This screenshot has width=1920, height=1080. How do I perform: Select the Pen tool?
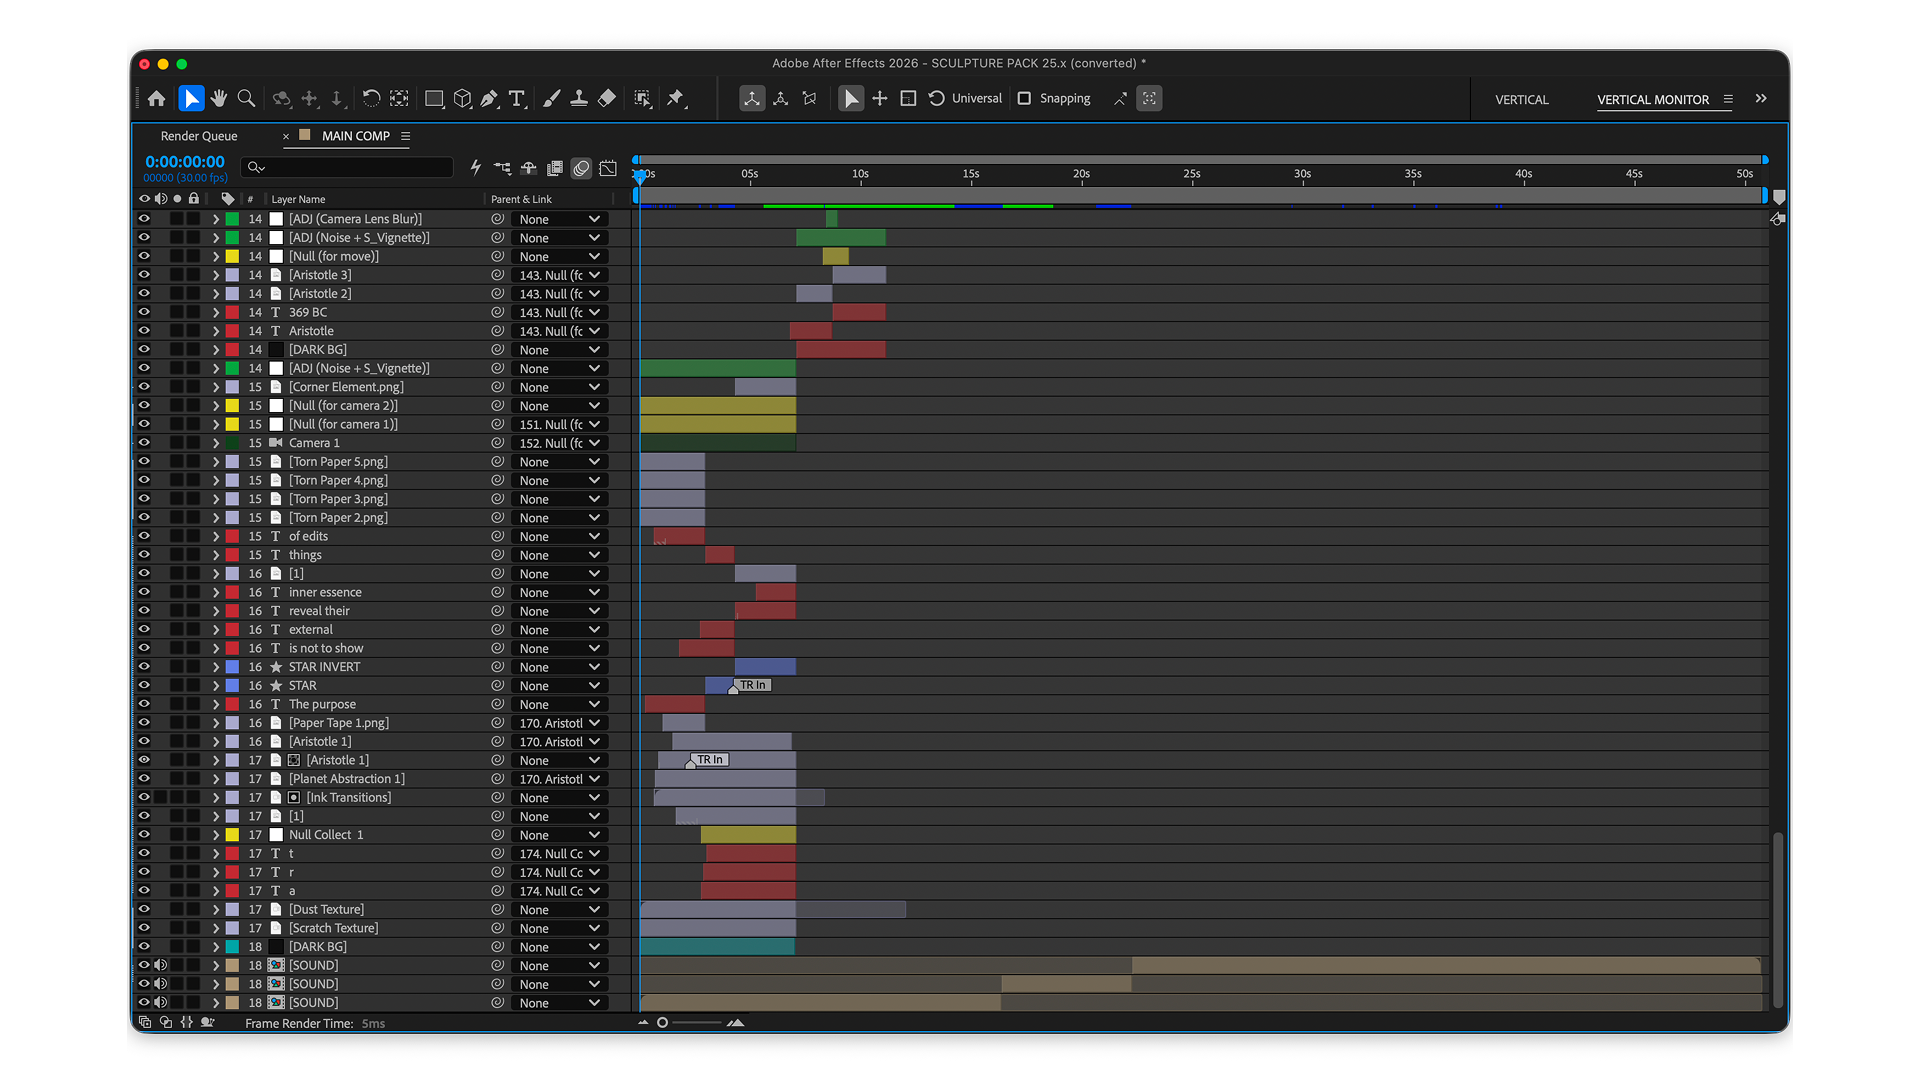click(489, 98)
